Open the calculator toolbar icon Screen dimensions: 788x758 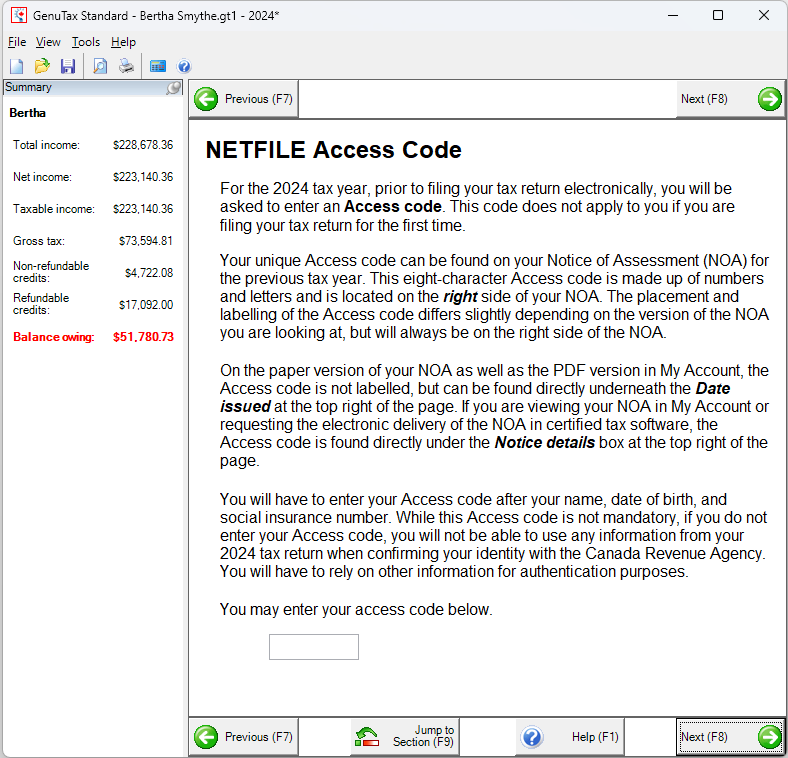(x=158, y=66)
